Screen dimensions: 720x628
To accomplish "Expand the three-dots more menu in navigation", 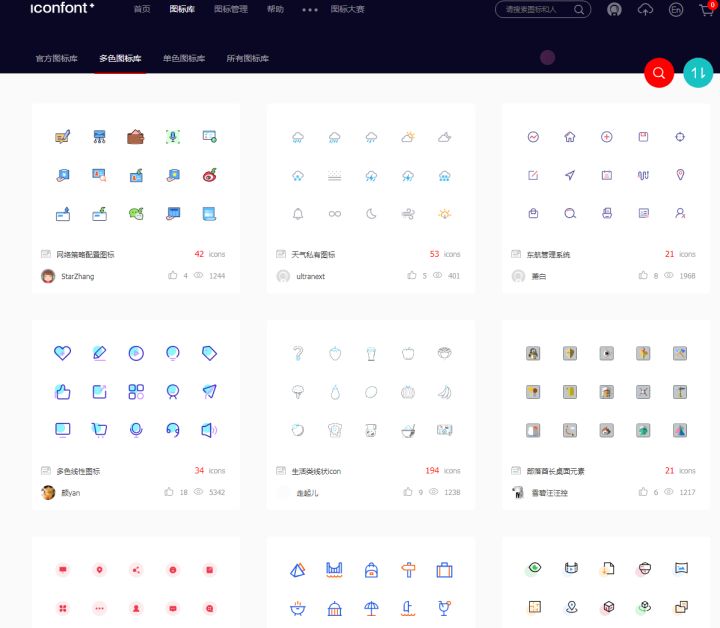I will [x=309, y=9].
